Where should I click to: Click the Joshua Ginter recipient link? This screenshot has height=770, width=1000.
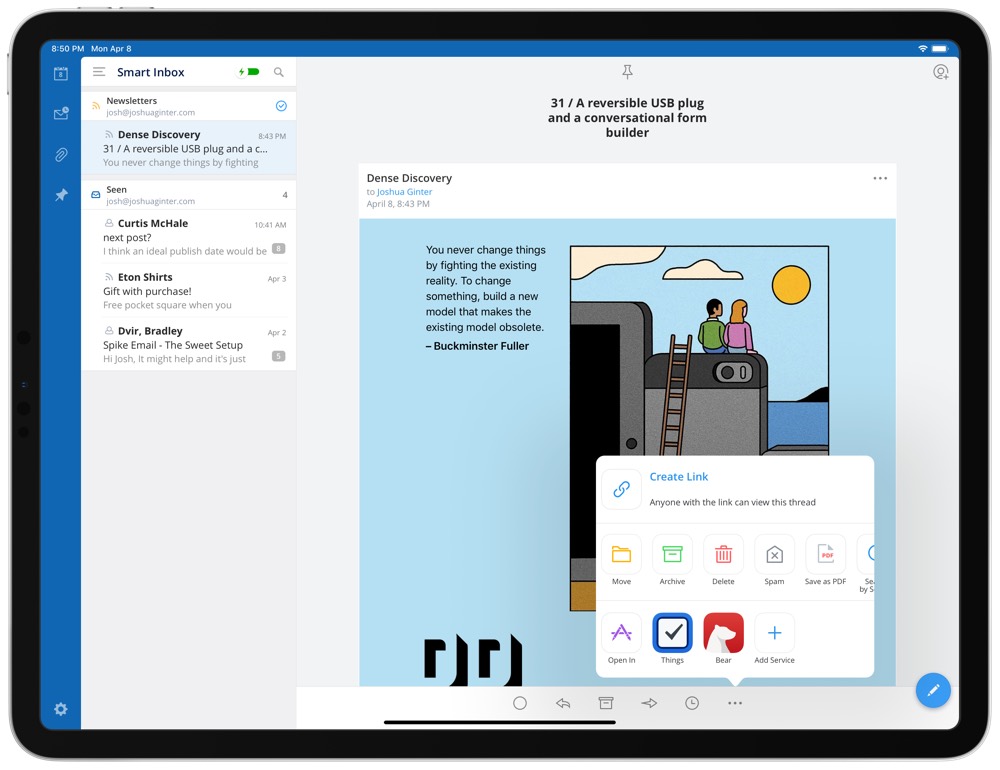[404, 191]
